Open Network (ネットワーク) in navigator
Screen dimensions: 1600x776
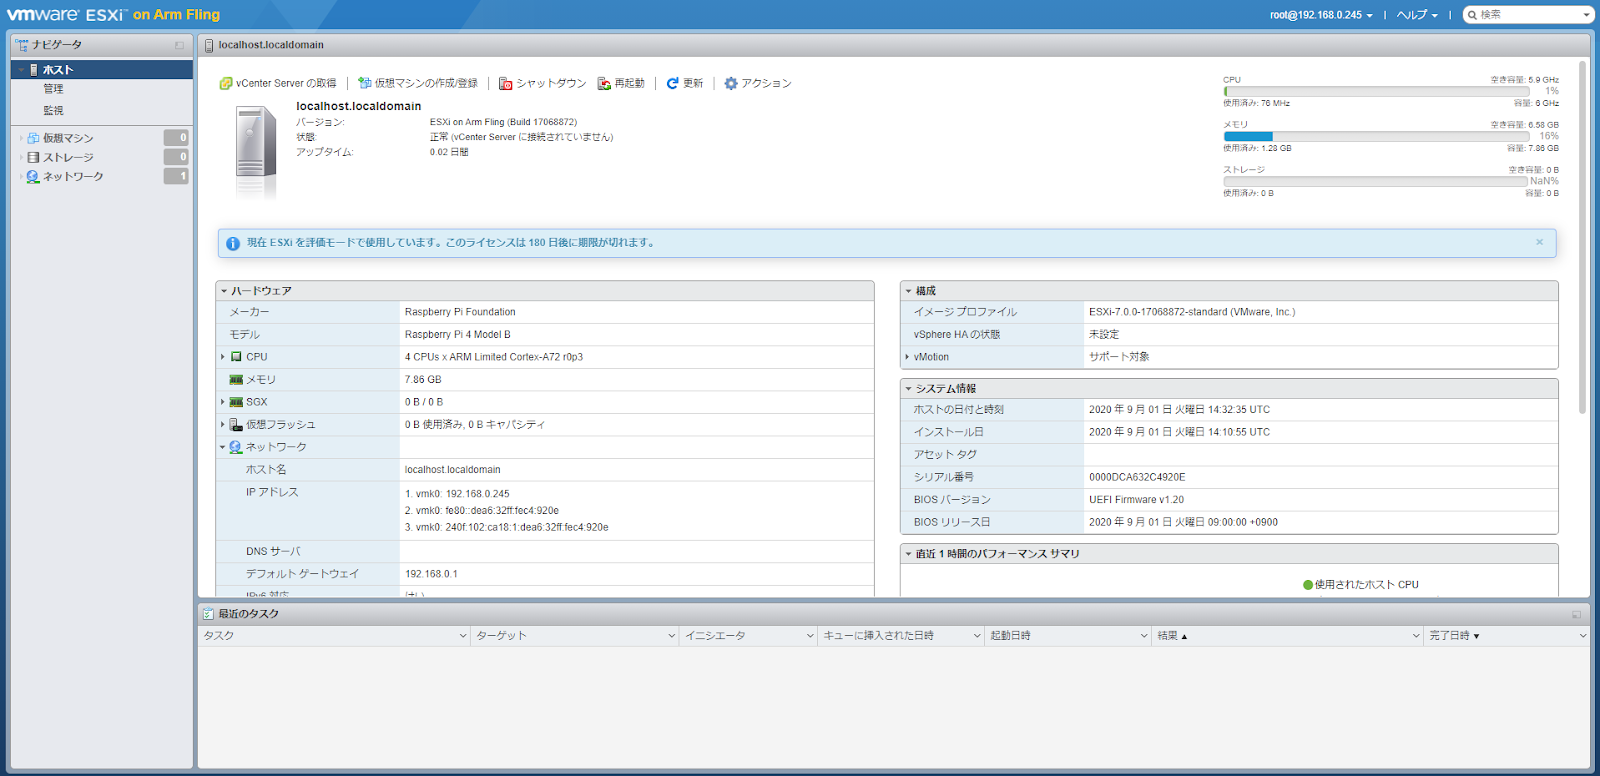(x=73, y=176)
